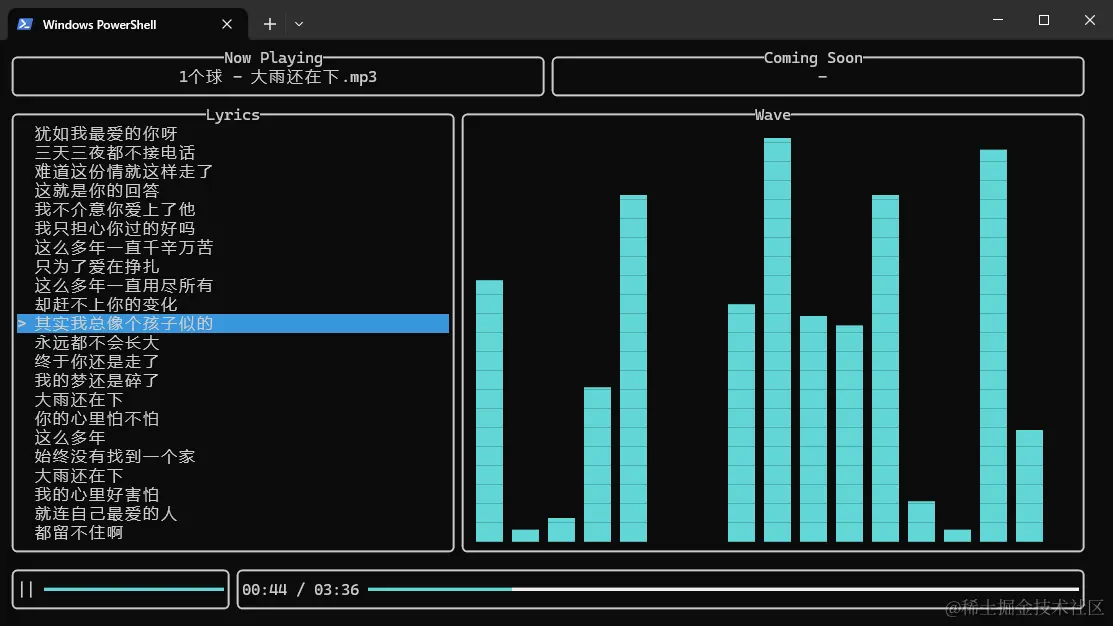The height and width of the screenshot is (626, 1113).
Task: Select lyric line 都留不住啊
Action: click(79, 532)
